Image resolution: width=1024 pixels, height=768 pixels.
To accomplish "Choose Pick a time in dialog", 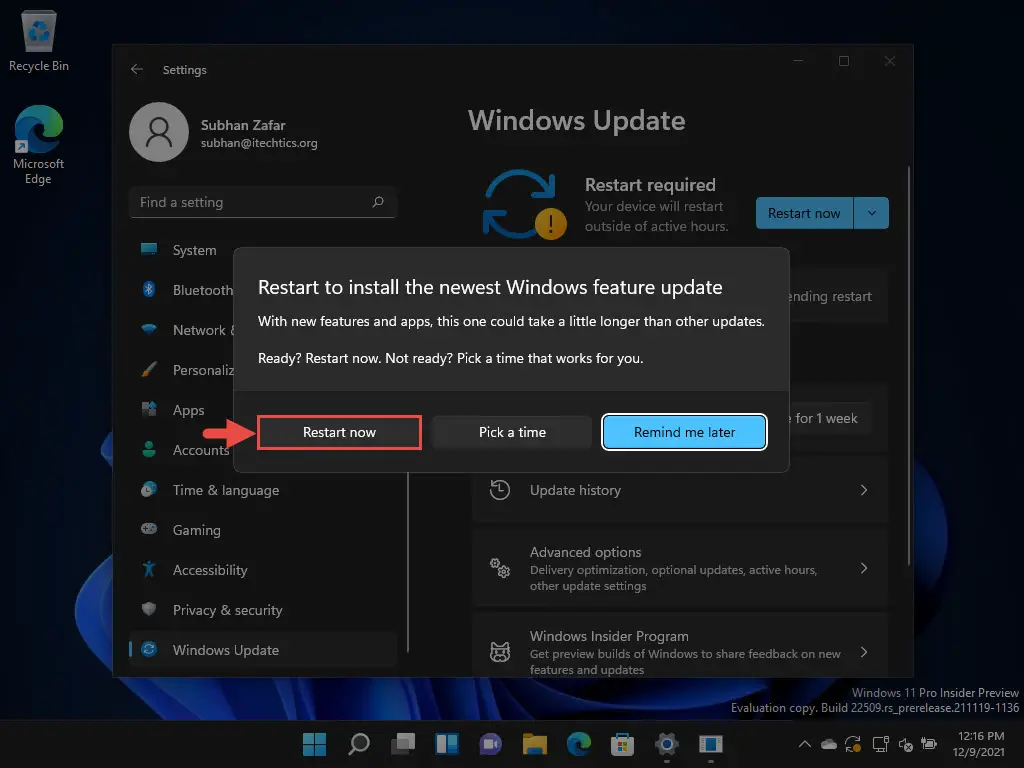I will pyautogui.click(x=512, y=432).
